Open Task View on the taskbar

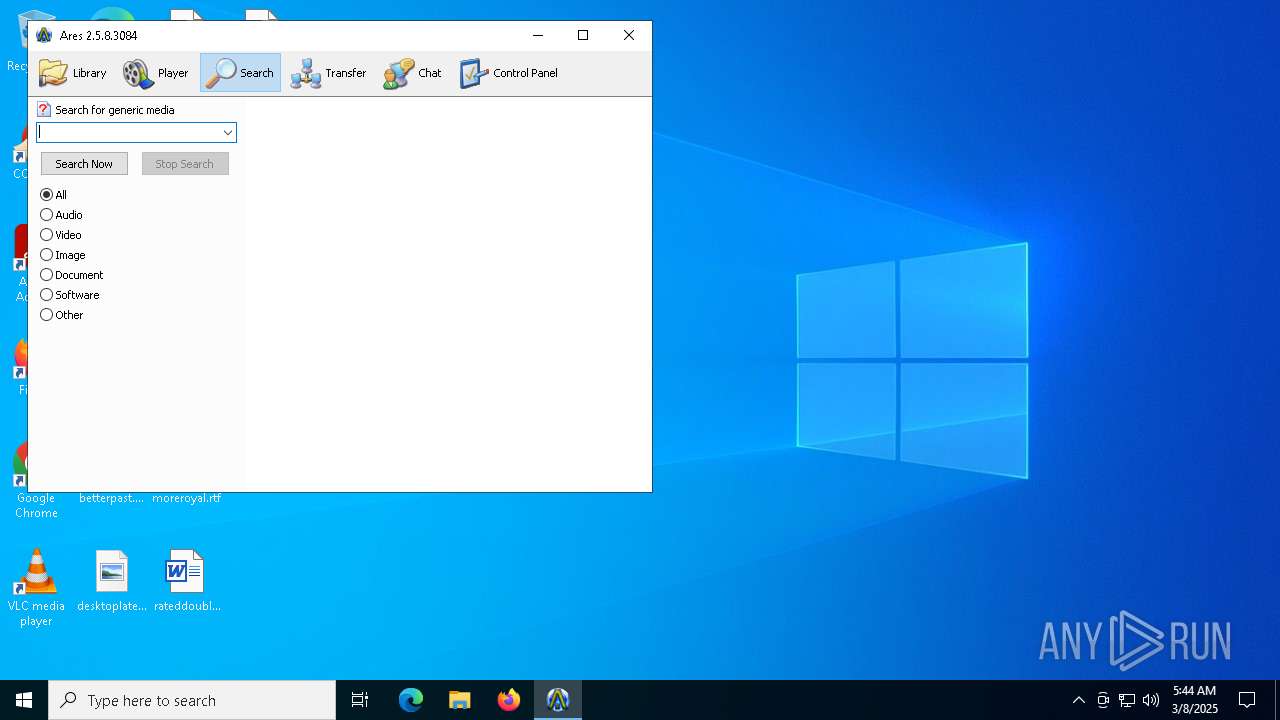(360, 700)
